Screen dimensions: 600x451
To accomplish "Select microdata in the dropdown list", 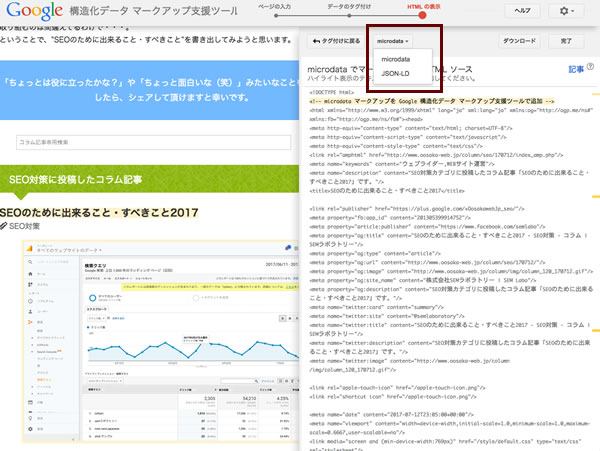I will pos(396,59).
